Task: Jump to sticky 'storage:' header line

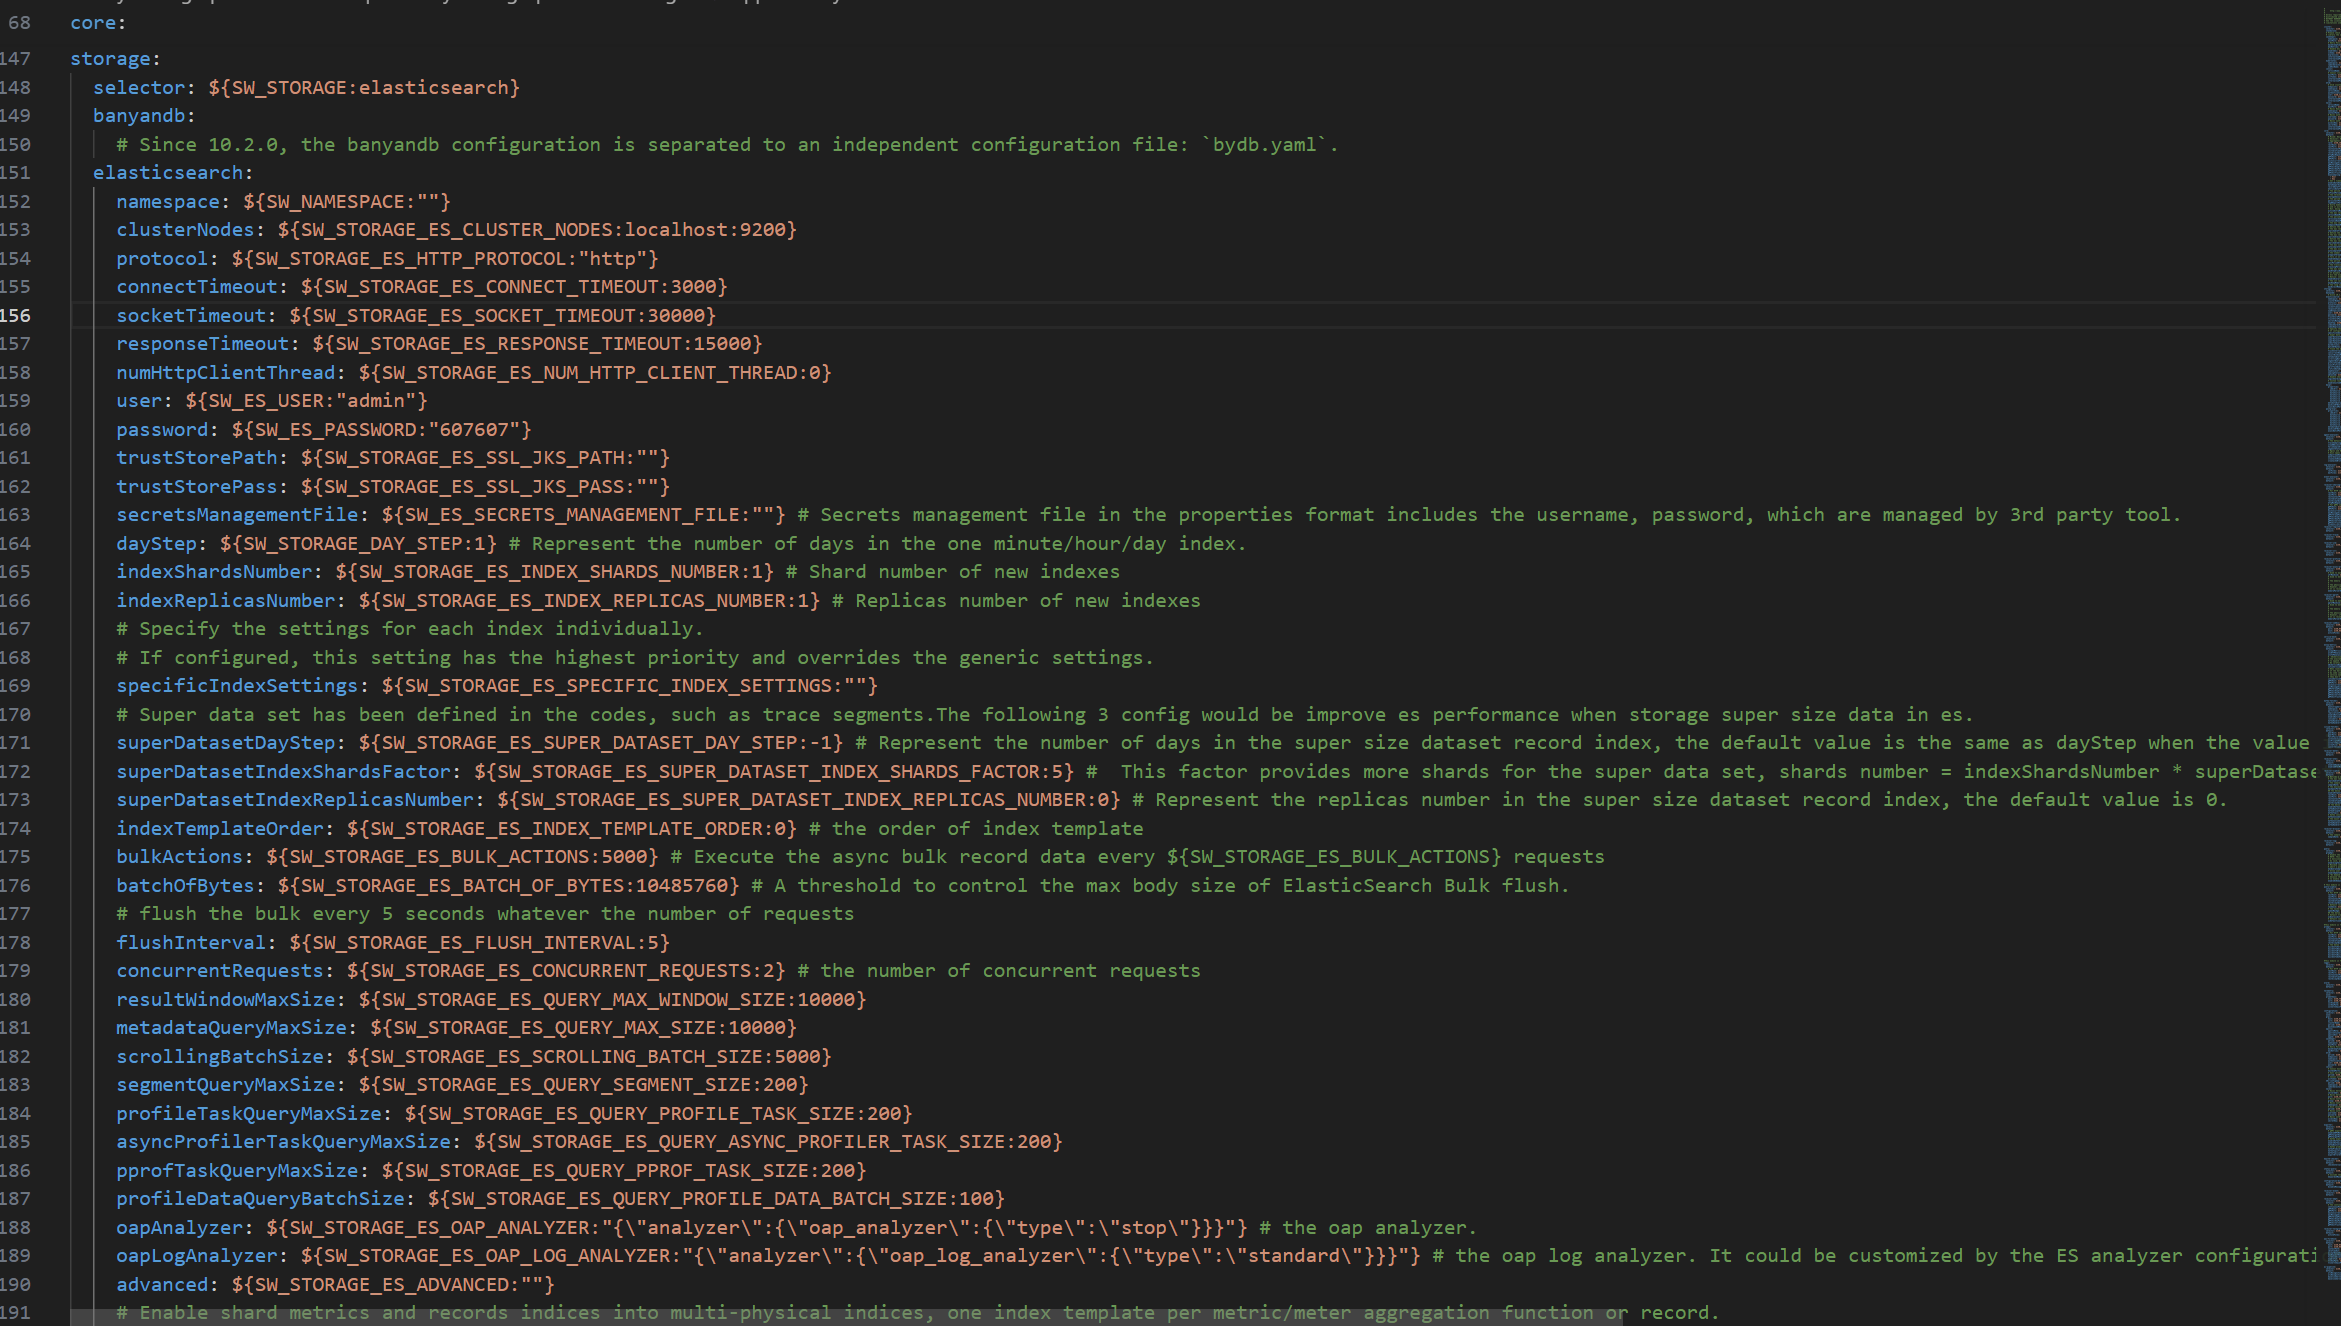Action: tap(114, 59)
